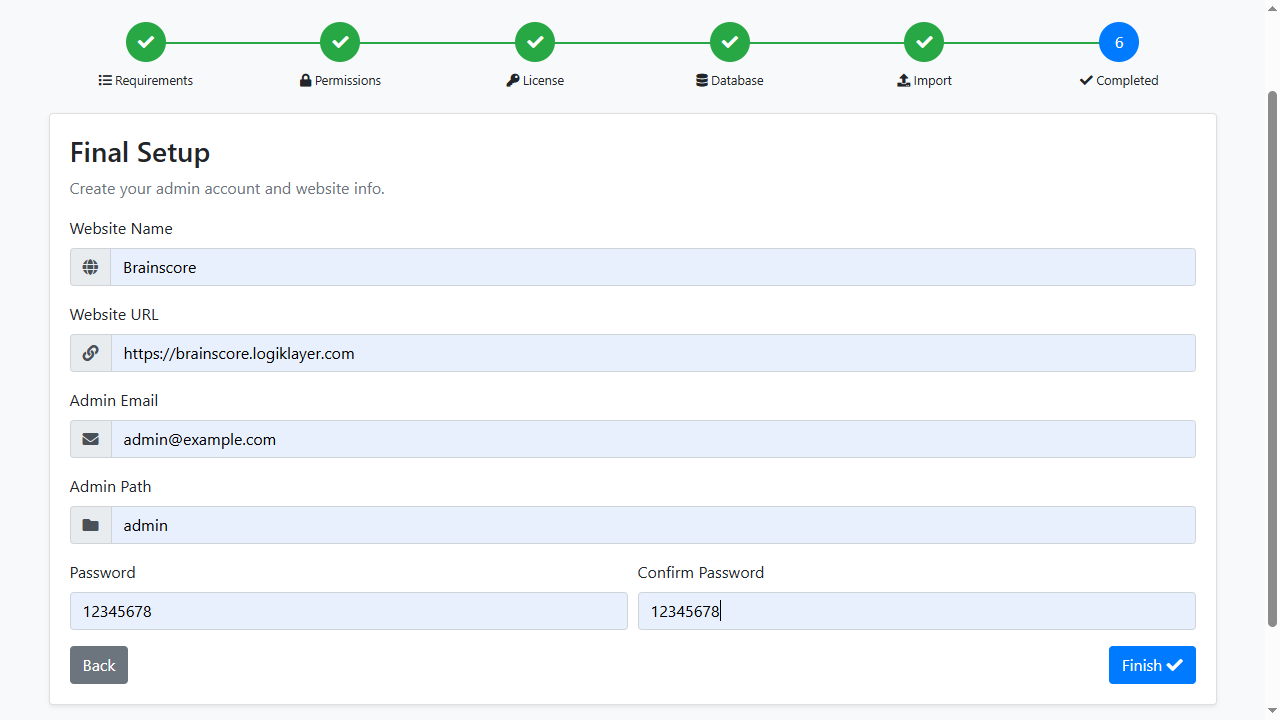Focus the Admin Path field containing admin

pos(653,525)
